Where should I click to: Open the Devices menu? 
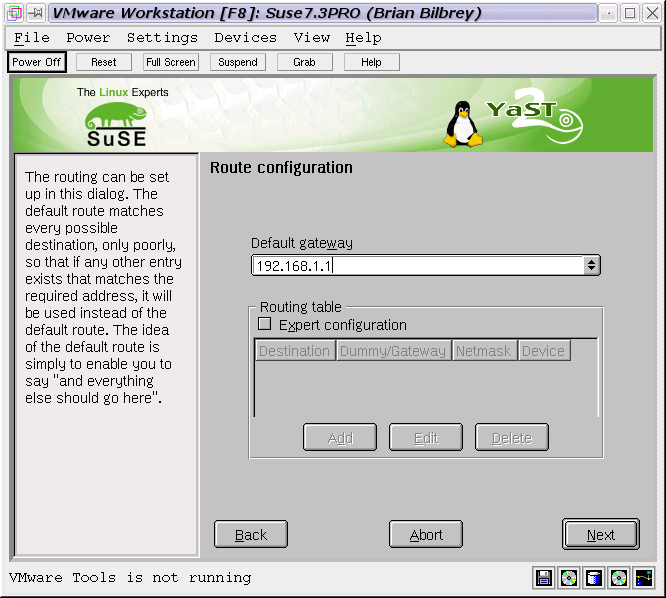click(x=245, y=38)
